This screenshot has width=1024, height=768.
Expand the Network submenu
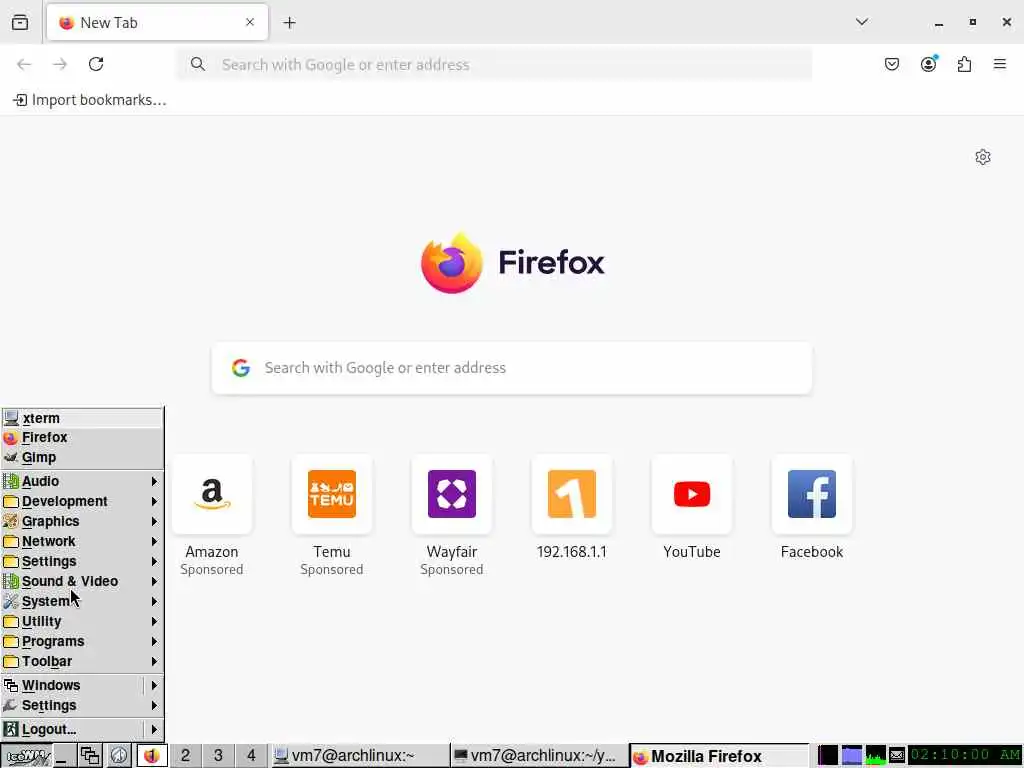[x=82, y=541]
